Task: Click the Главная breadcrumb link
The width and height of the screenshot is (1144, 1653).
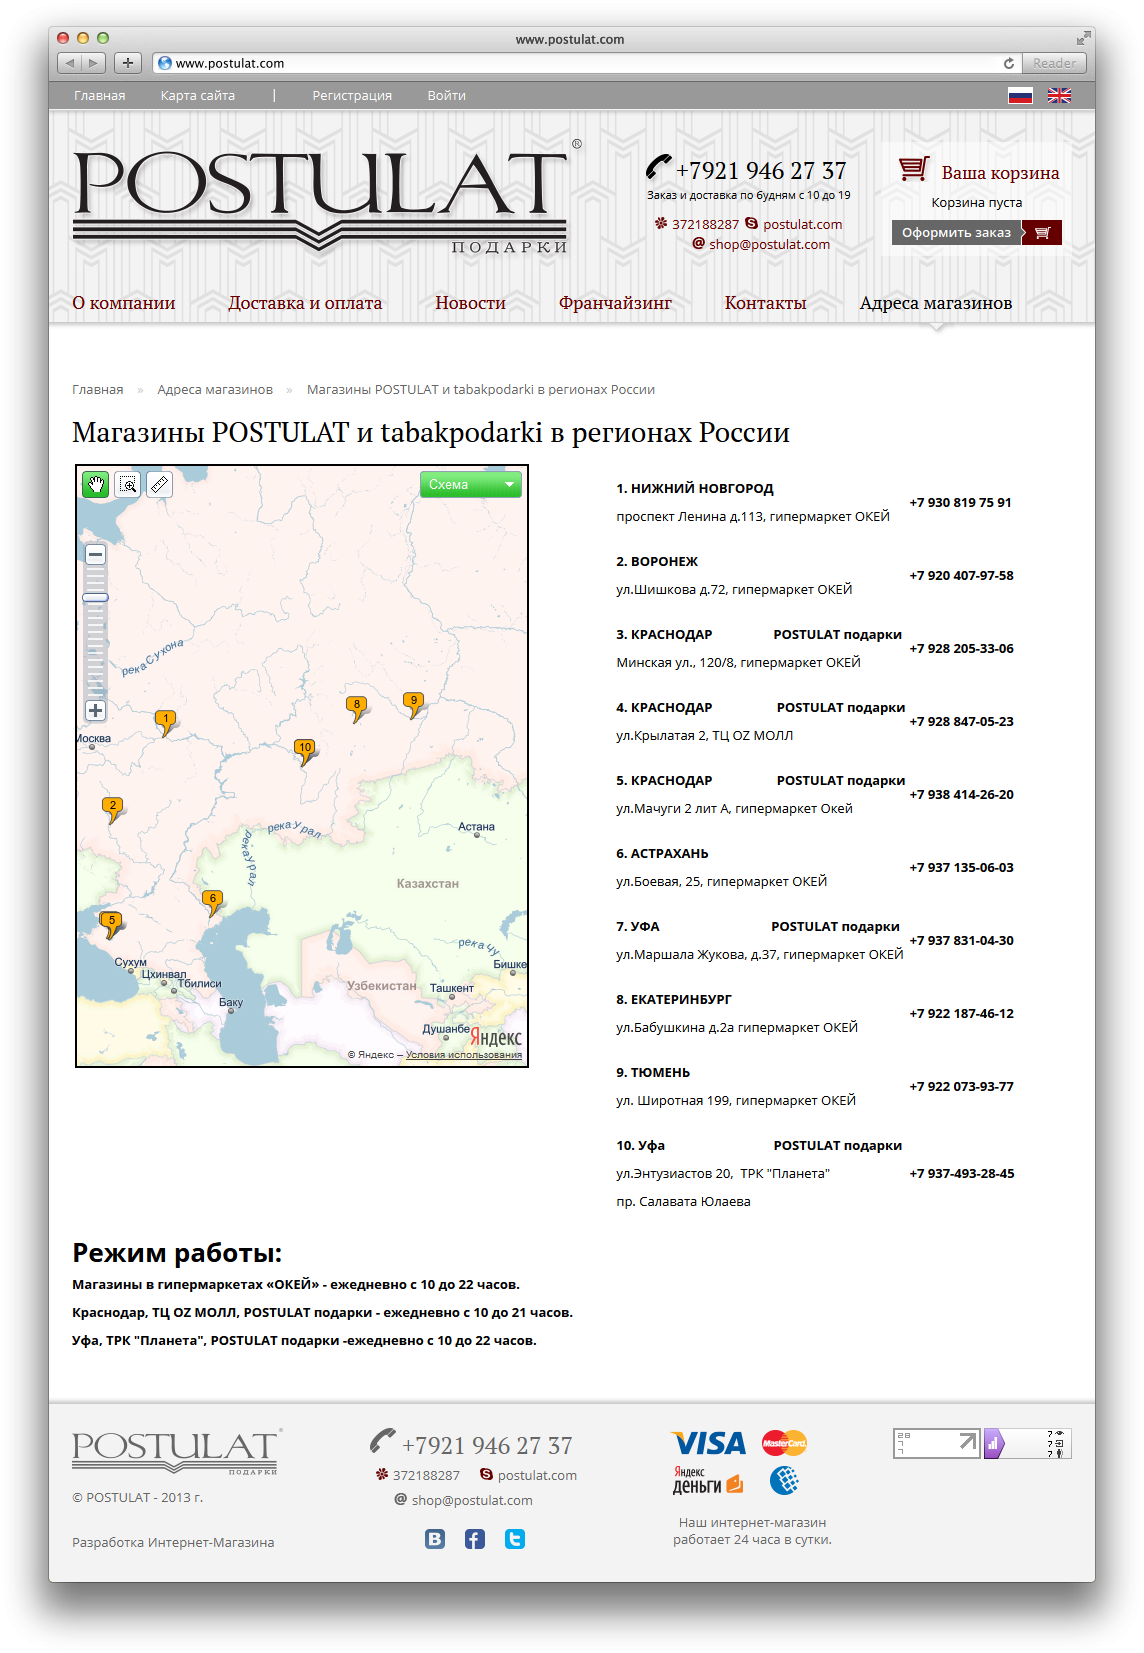Action: click(98, 390)
